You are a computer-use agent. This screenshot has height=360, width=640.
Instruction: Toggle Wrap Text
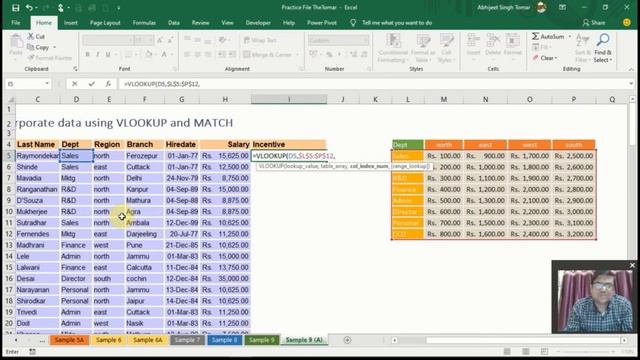(260, 40)
